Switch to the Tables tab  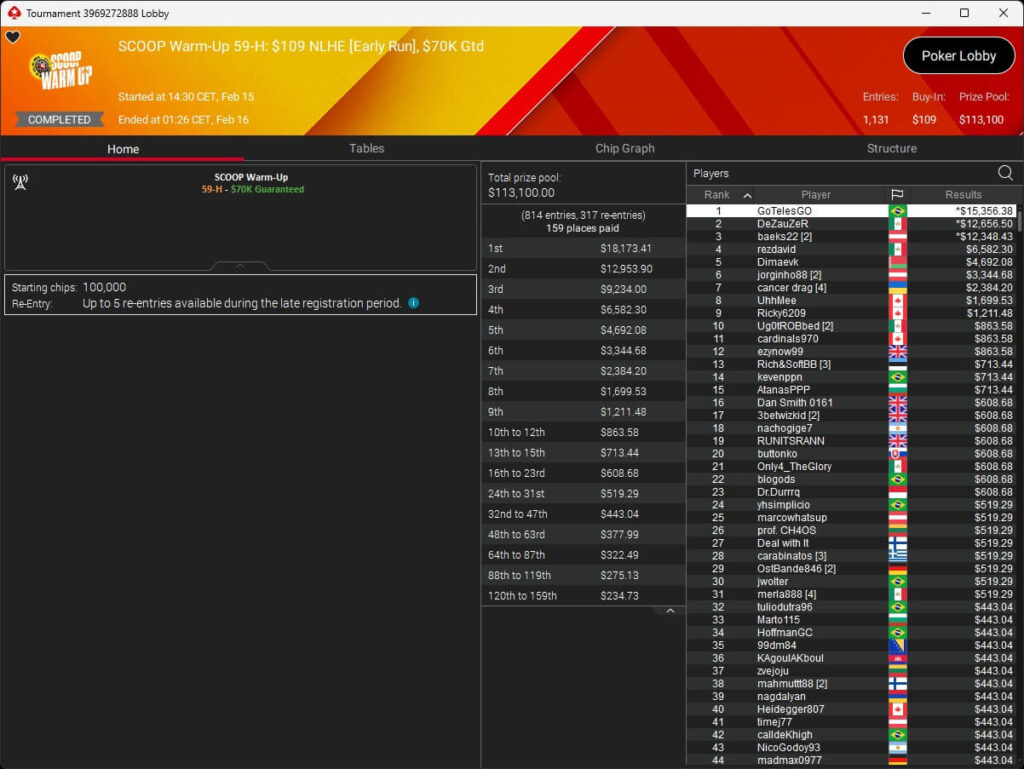pyautogui.click(x=366, y=148)
